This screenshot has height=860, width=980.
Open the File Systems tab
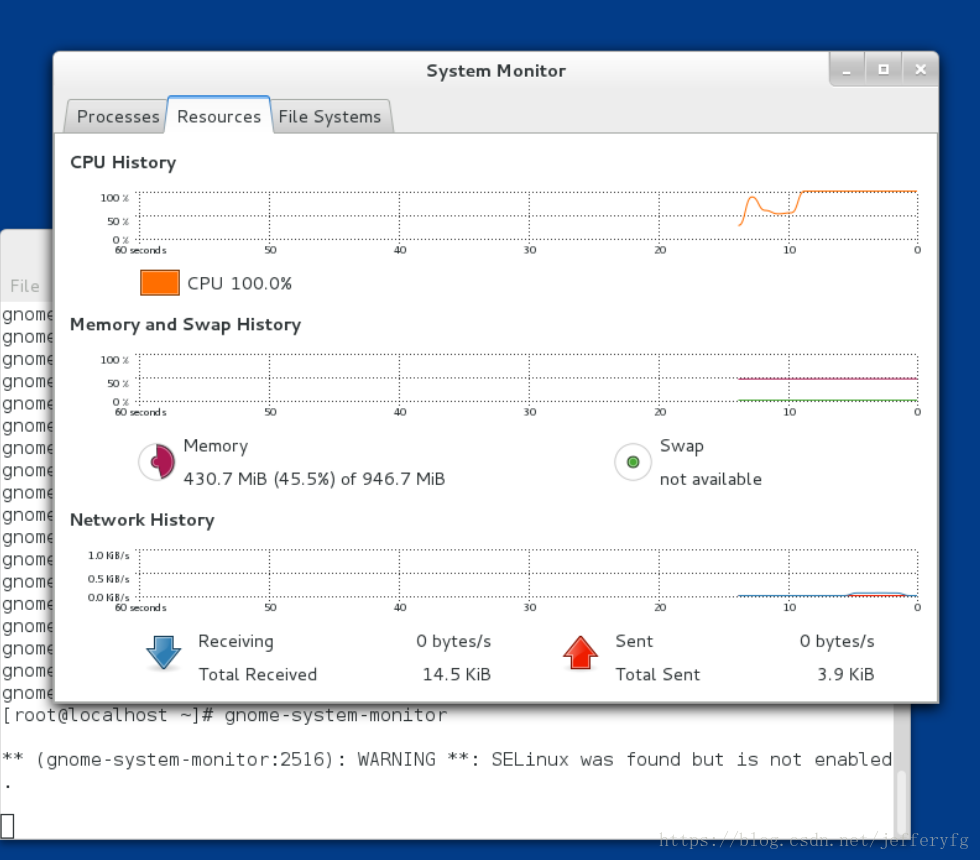(330, 116)
